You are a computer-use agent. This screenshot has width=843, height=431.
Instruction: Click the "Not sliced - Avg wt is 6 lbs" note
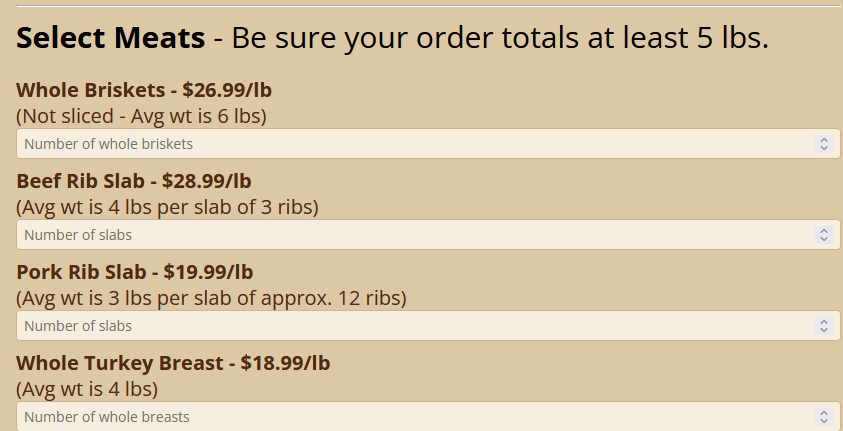pyautogui.click(x=141, y=115)
